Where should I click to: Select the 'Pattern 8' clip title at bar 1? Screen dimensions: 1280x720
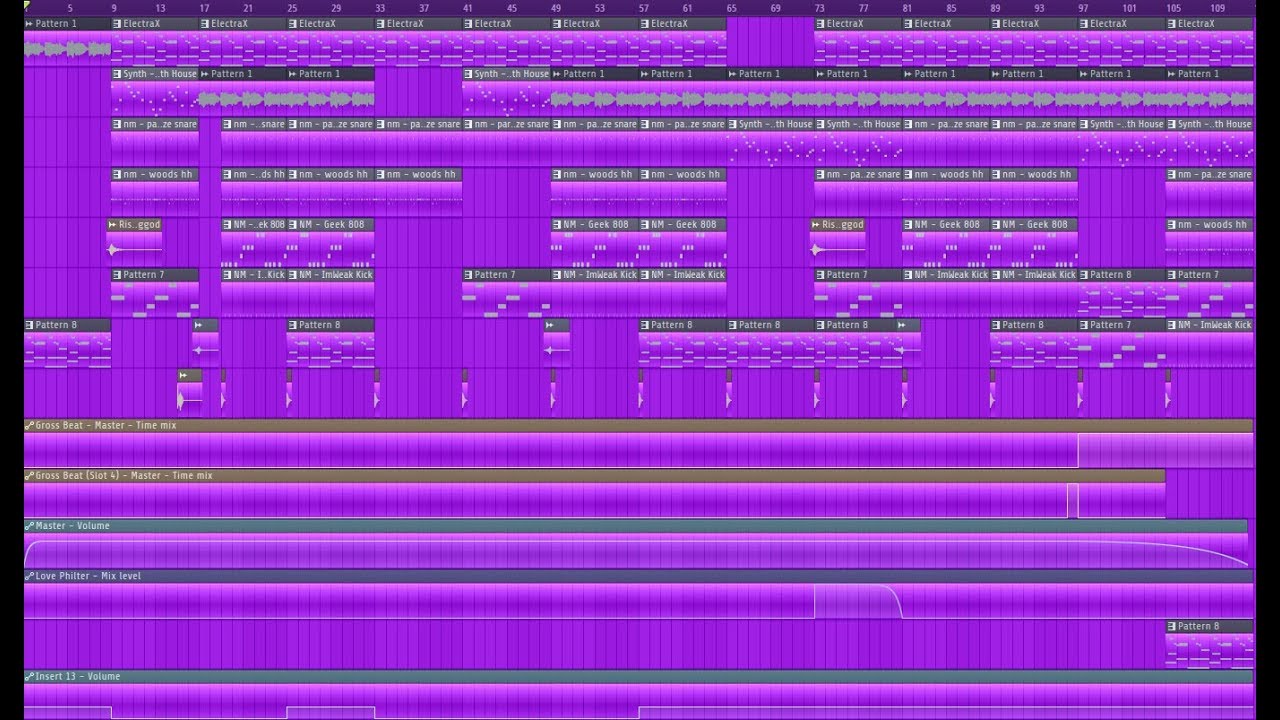coord(56,324)
